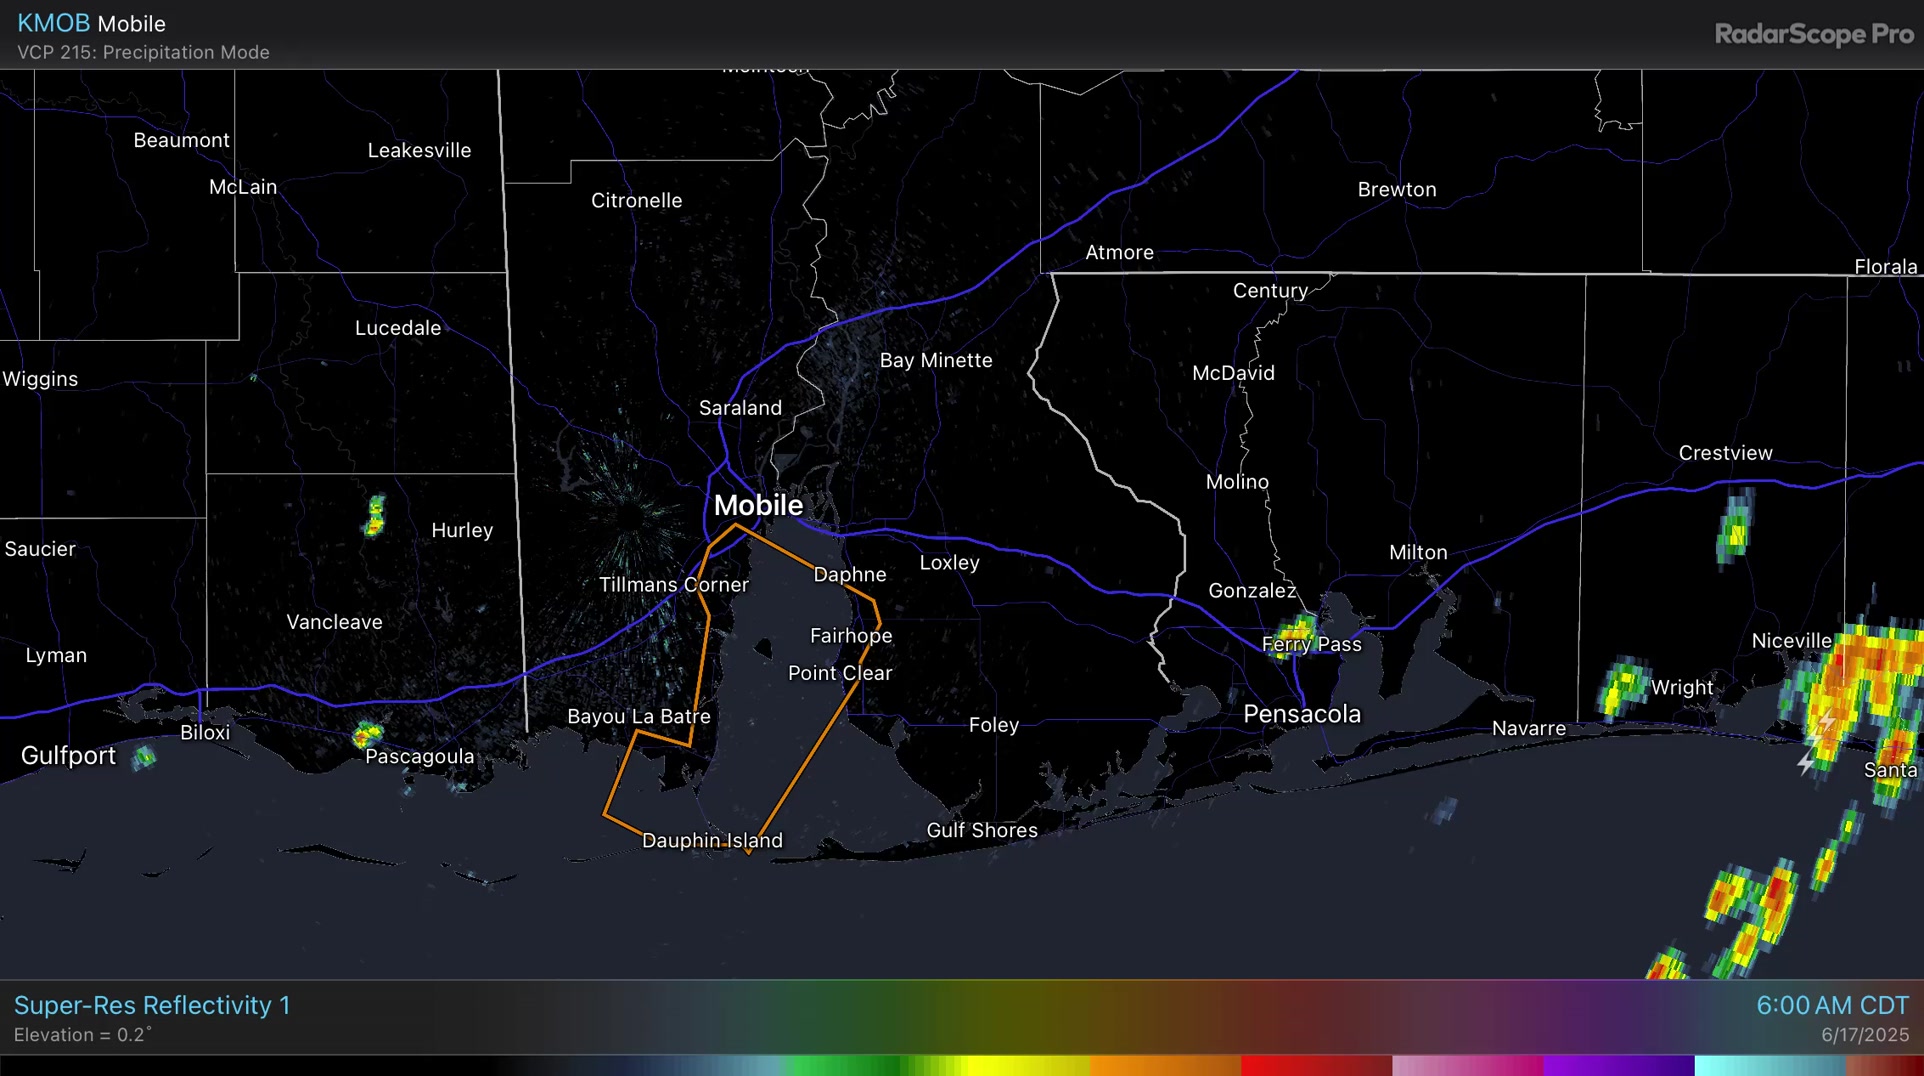Click the Navarre map label
The height and width of the screenshot is (1076, 1924).
(x=1529, y=729)
